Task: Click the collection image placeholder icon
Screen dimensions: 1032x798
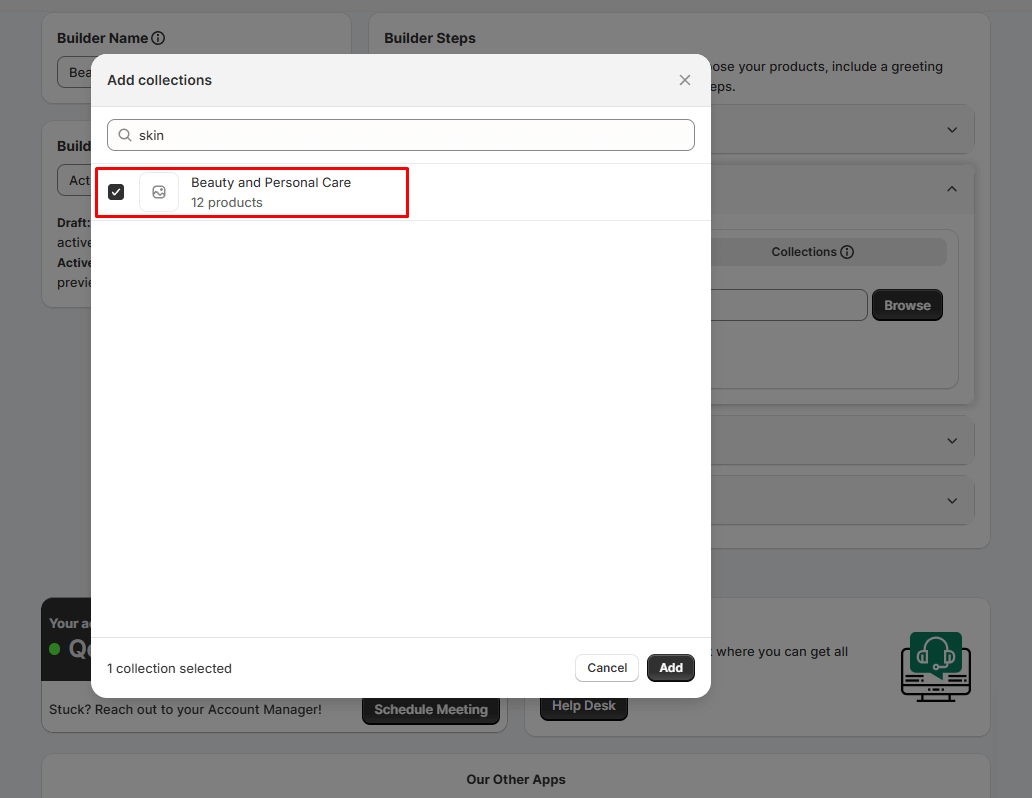Action: click(159, 192)
